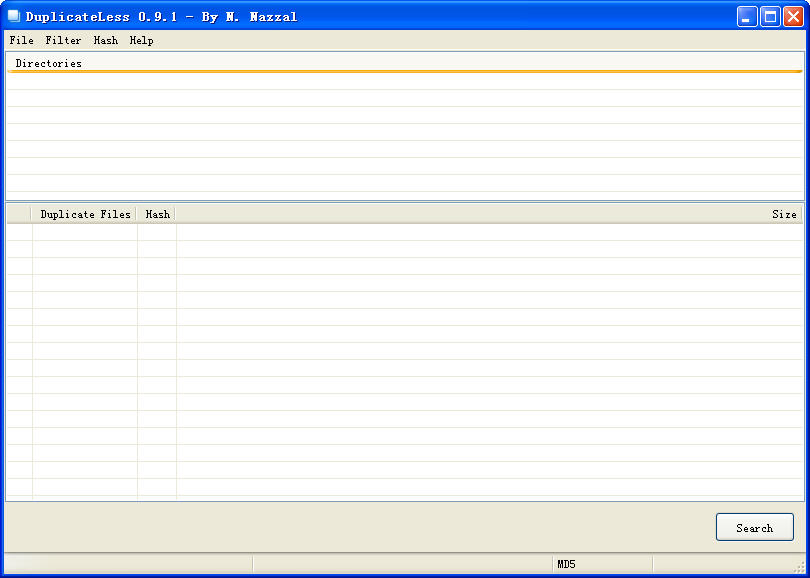
Task: Click the Search button
Action: click(x=754, y=527)
